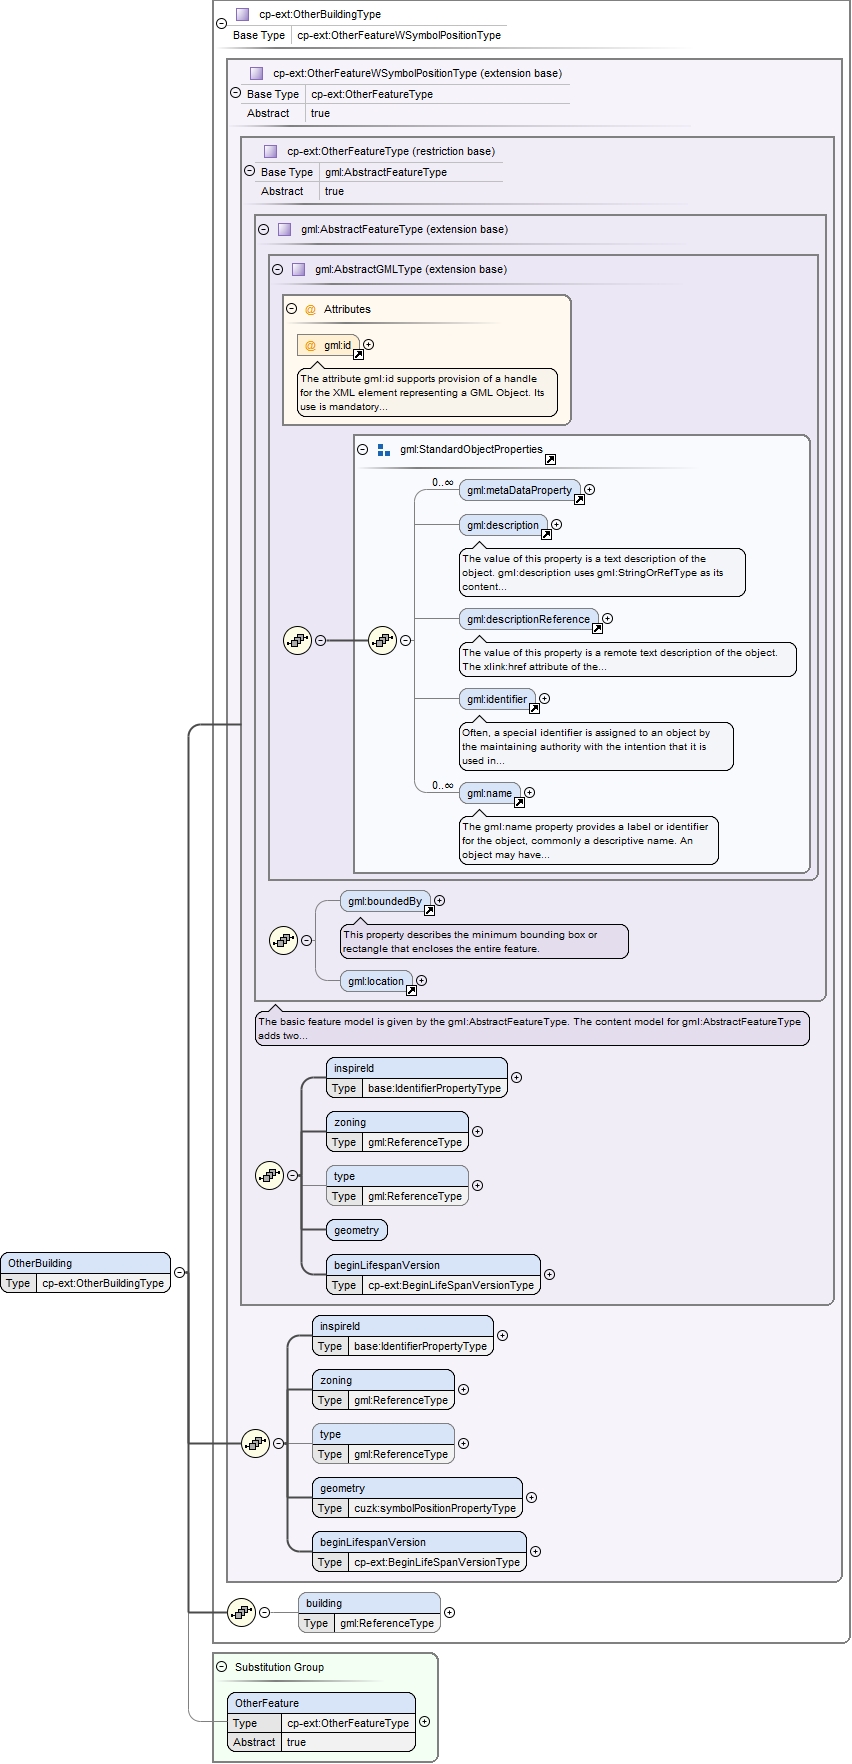
Task: Expand OtherFeature in Substitution Group
Action: [424, 1721]
